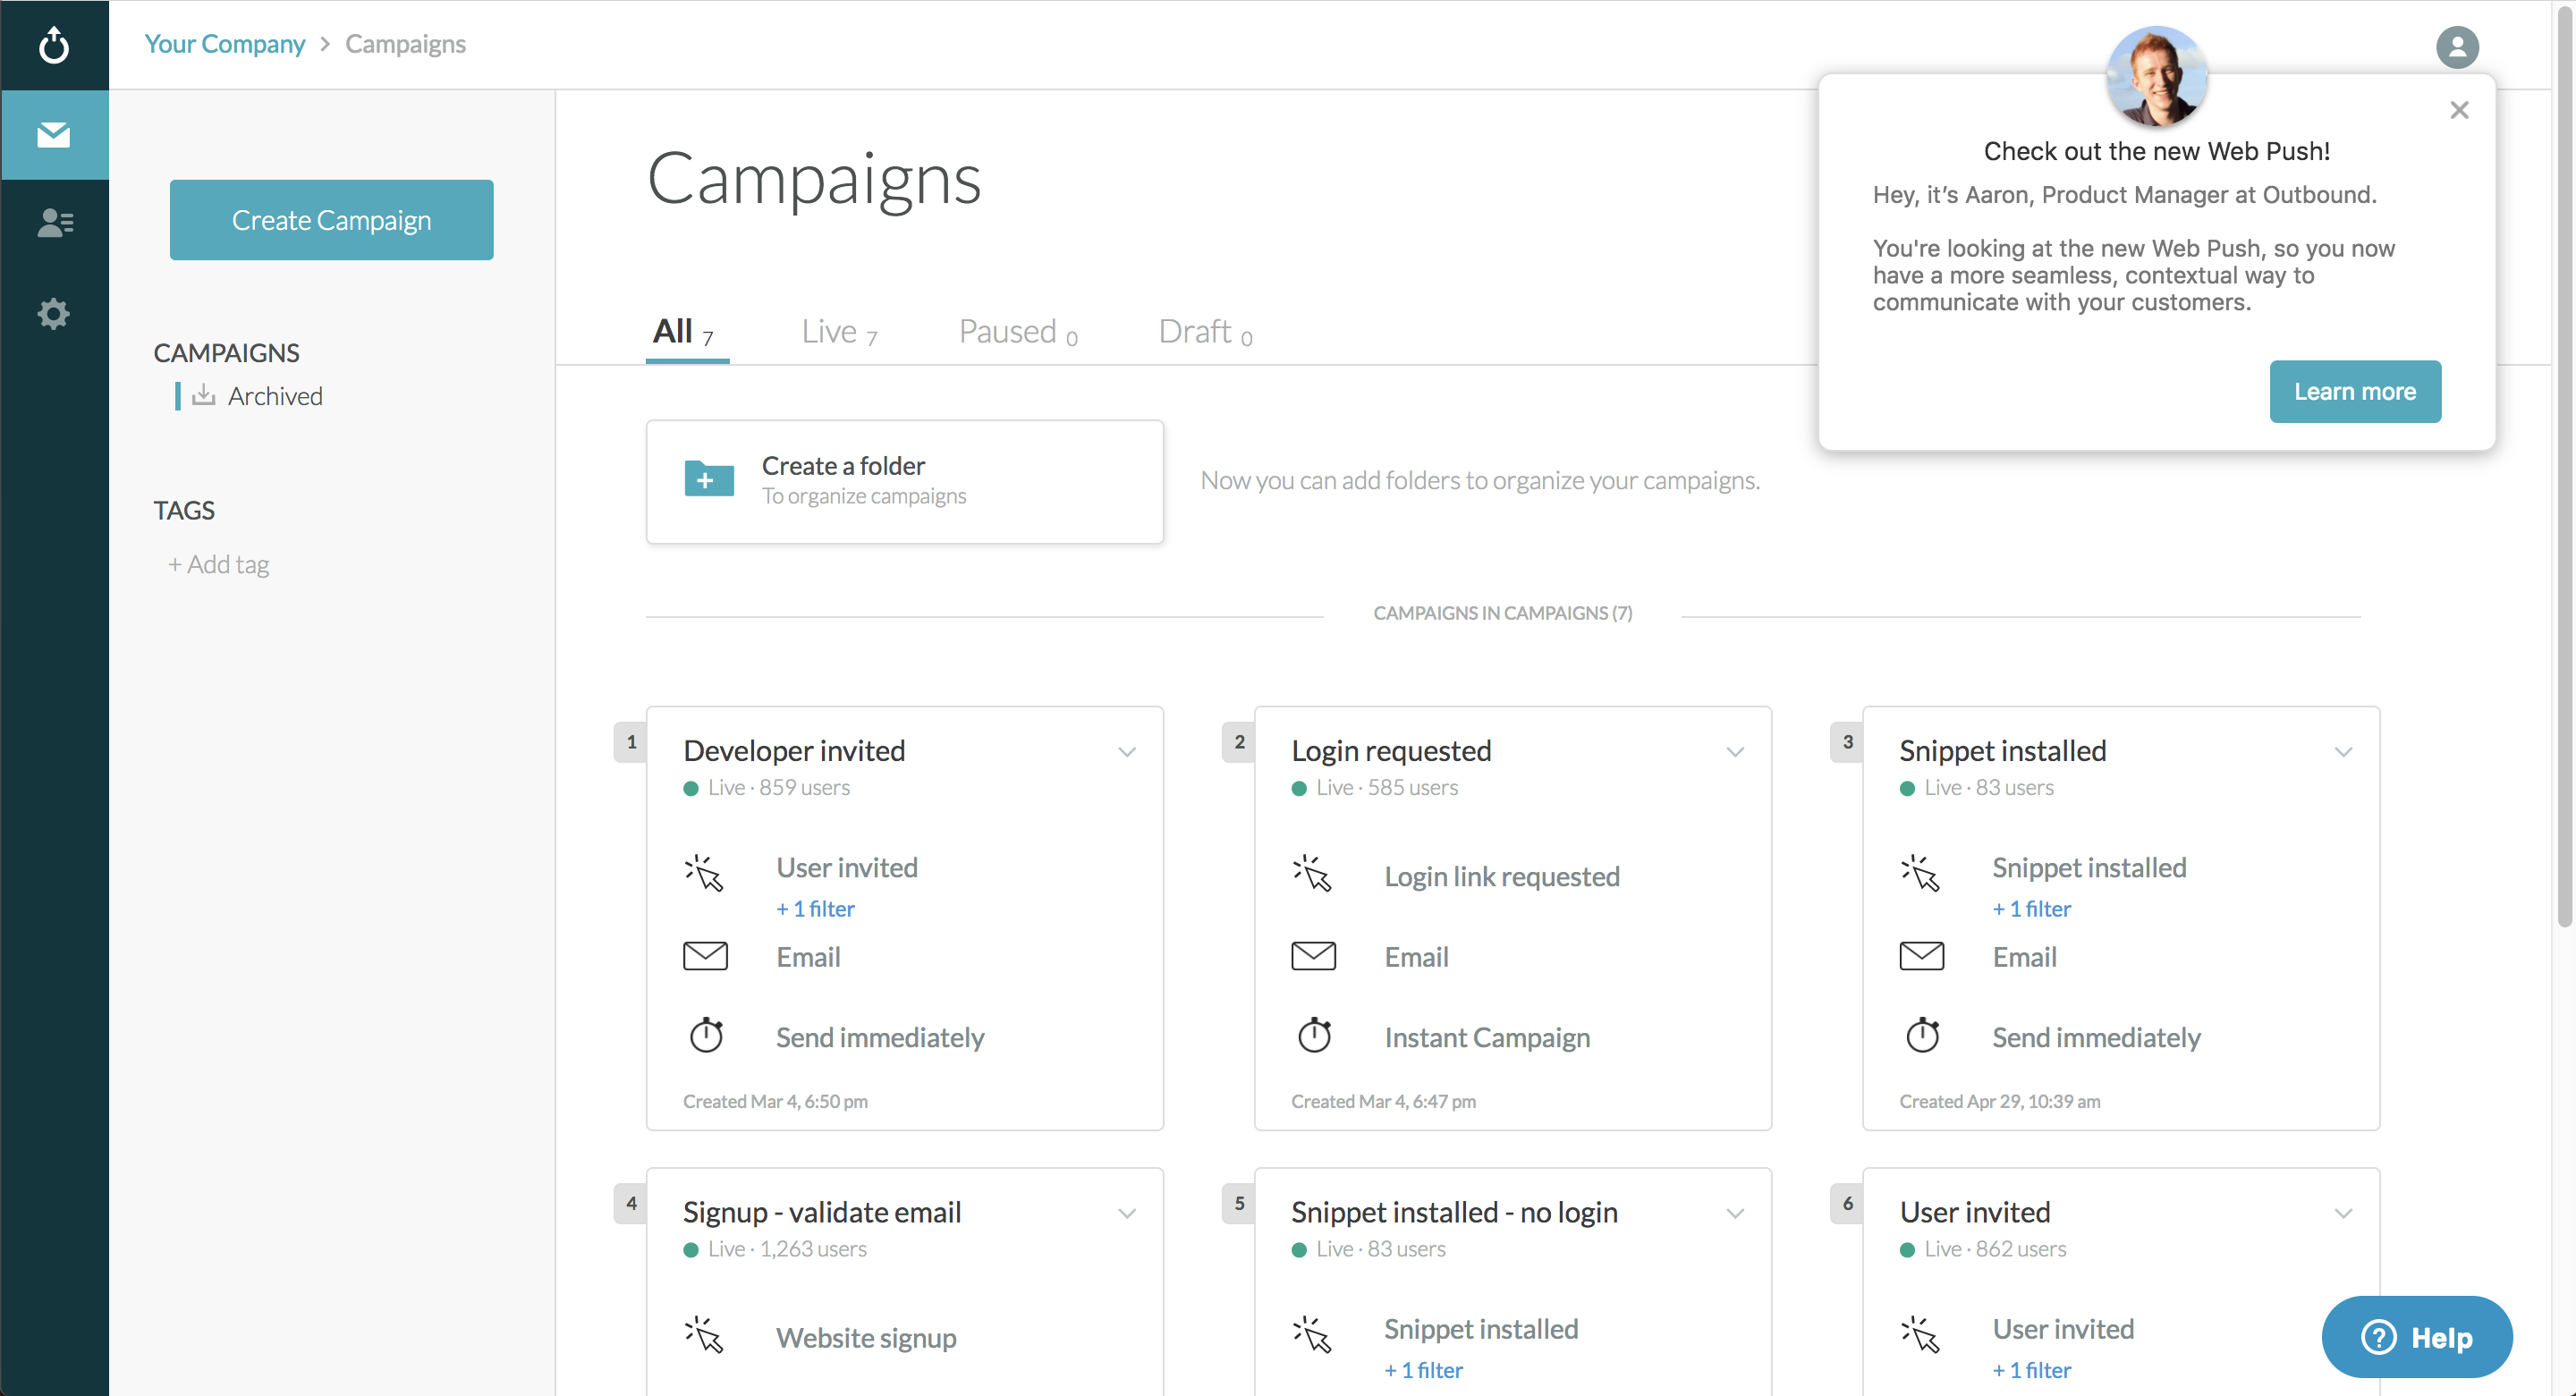Switch to the Live tab
Viewport: 2576px width, 1396px height.
(839, 332)
